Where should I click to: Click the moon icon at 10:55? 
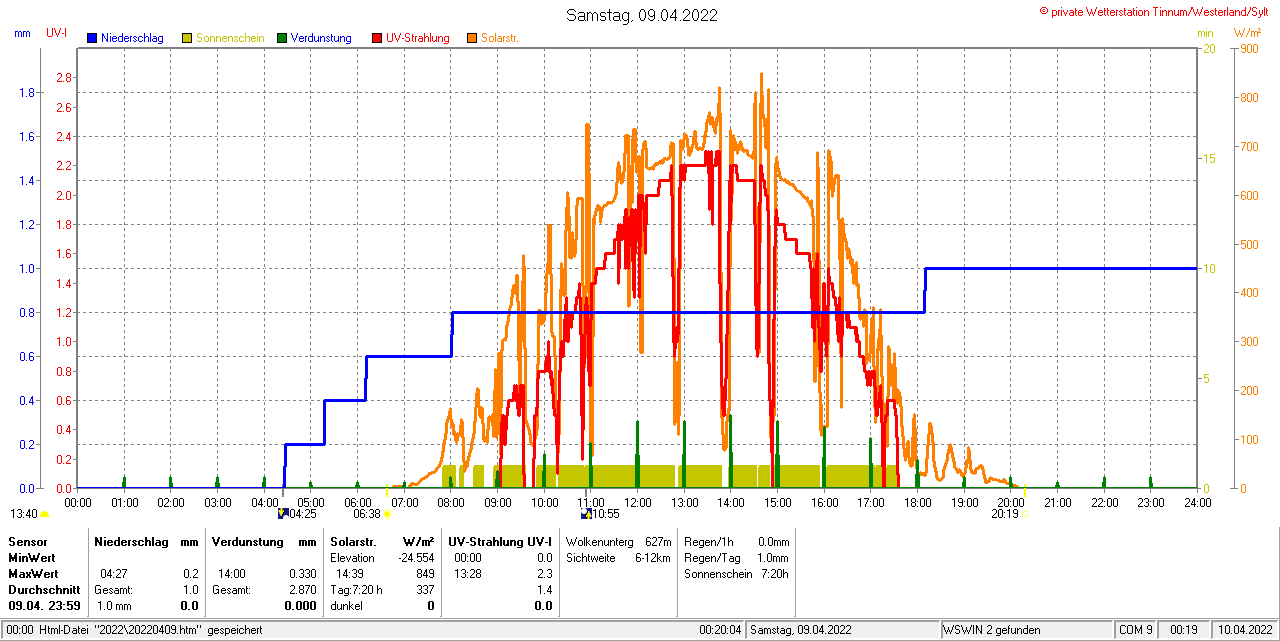(x=586, y=514)
